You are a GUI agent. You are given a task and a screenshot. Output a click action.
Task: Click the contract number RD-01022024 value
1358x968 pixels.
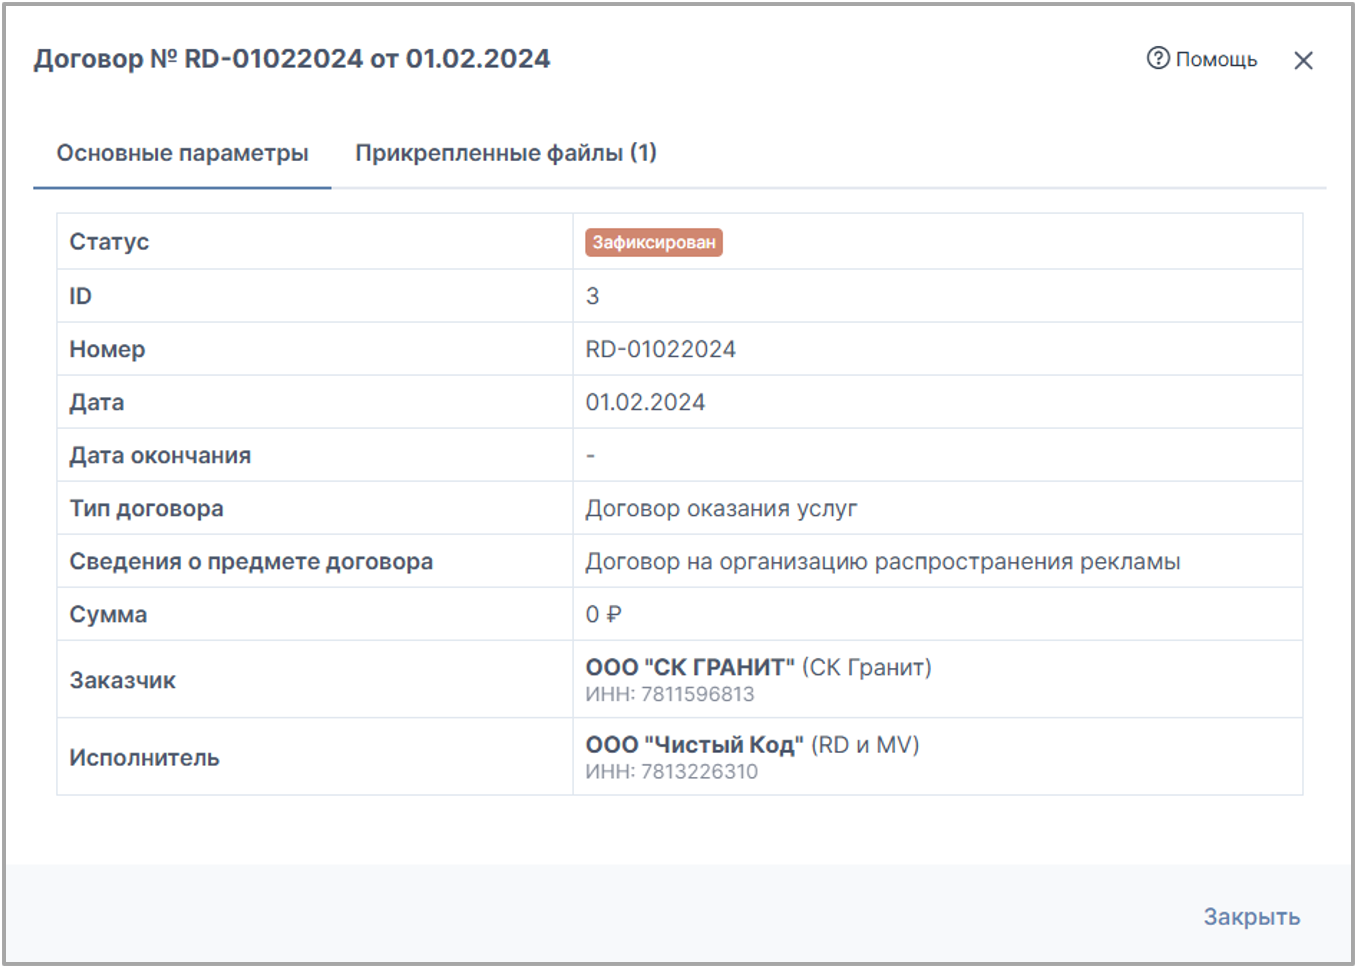pos(660,349)
